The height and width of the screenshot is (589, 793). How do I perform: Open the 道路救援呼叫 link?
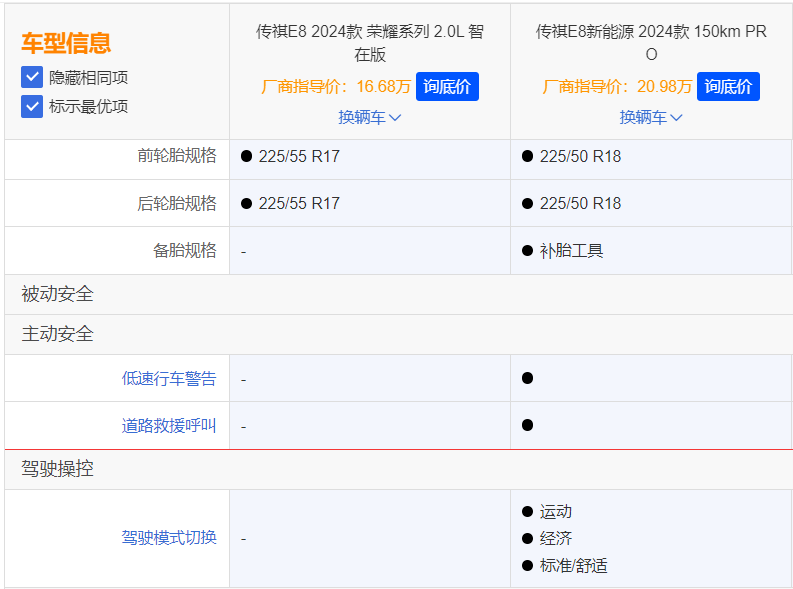(169, 426)
